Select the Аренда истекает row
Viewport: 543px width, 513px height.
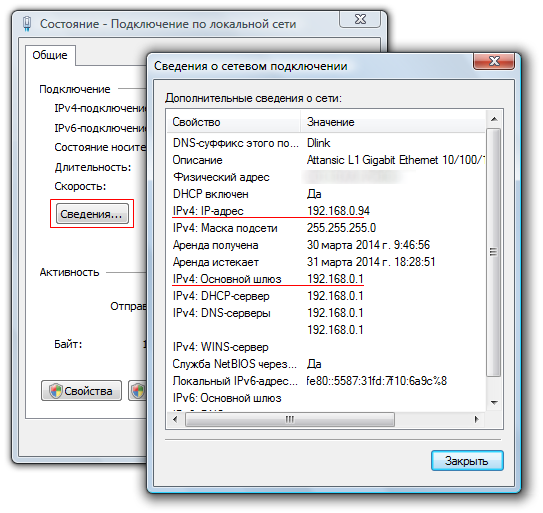tap(326, 262)
